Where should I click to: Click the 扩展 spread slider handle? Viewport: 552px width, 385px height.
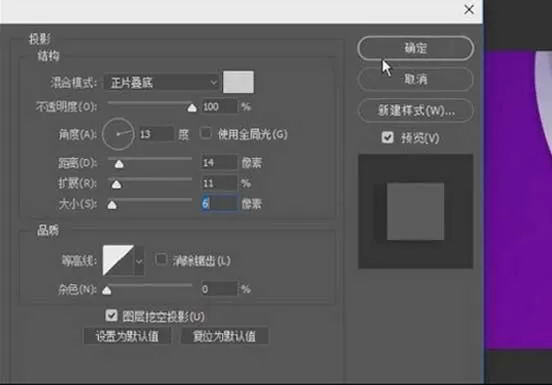tap(116, 184)
